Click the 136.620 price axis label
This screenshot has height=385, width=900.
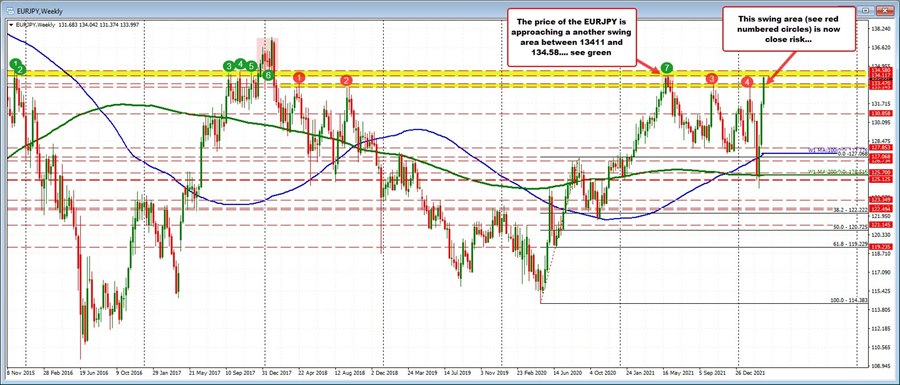882,48
